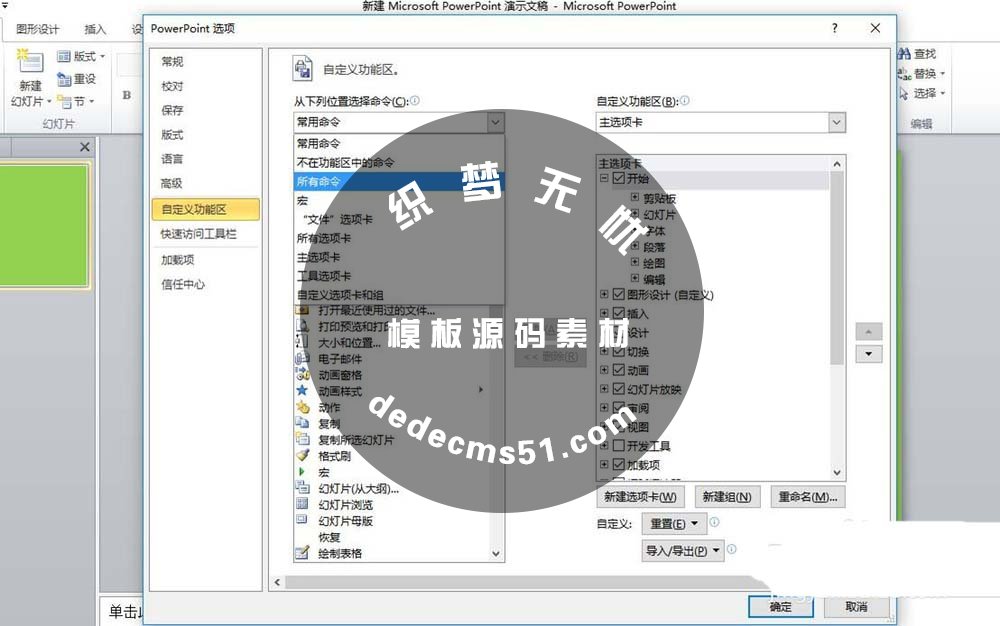Switch to the 图形设计 ribbon tab
Screen dimensions: 1000x626
point(37,30)
